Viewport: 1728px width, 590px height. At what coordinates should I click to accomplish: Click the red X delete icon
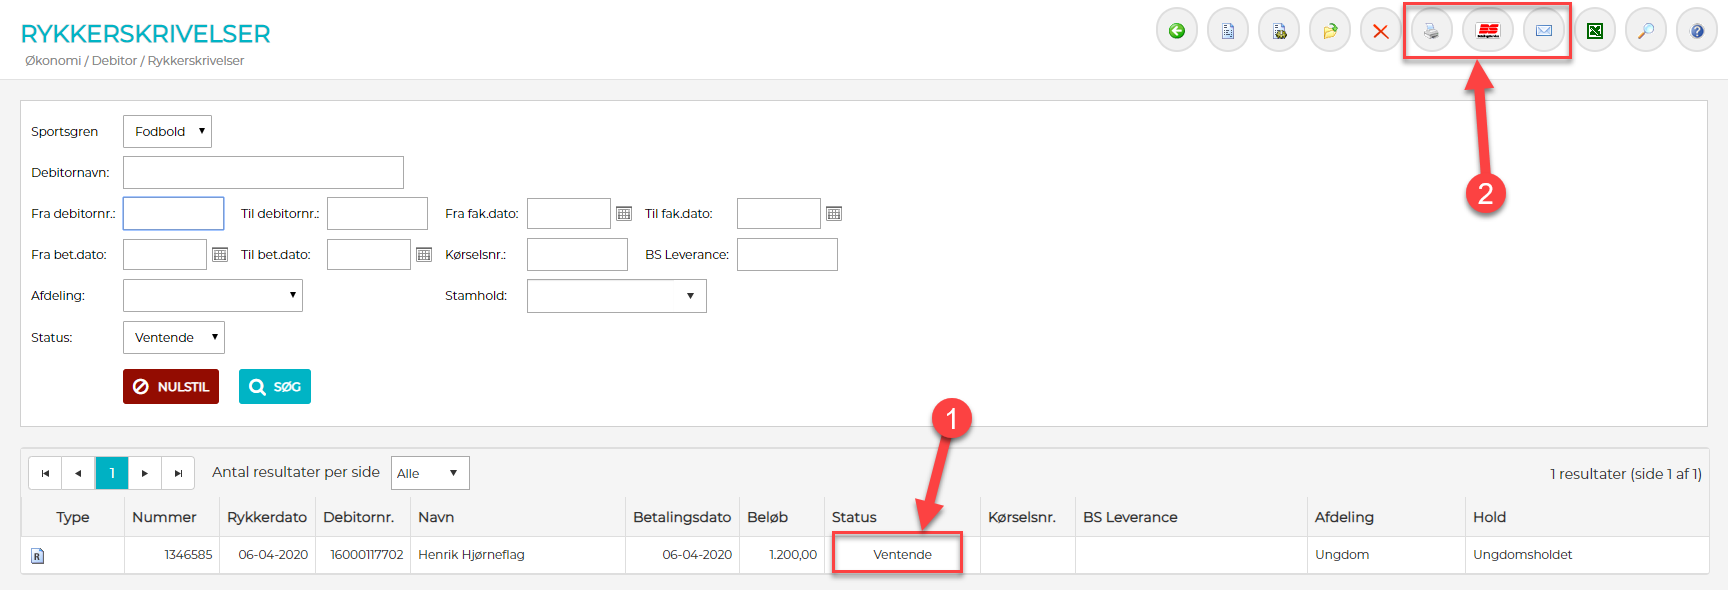(1381, 31)
